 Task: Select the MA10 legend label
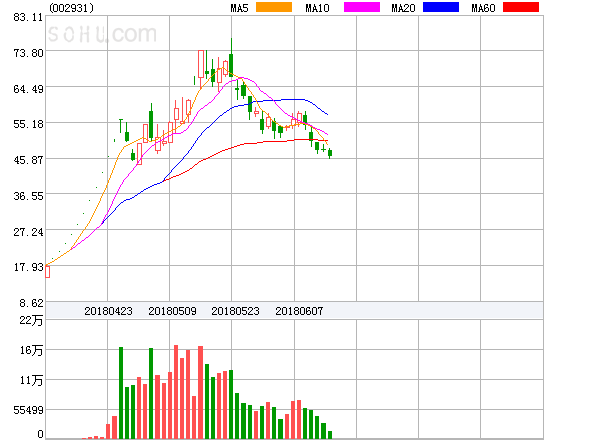(x=317, y=8)
